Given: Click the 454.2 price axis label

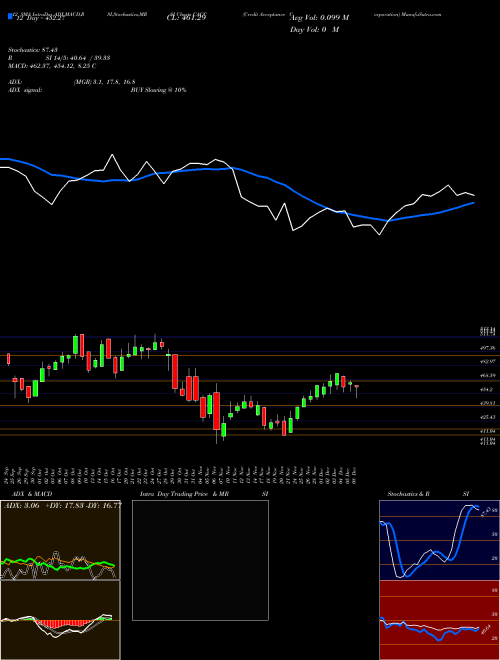Looking at the screenshot, I should pos(487,390).
